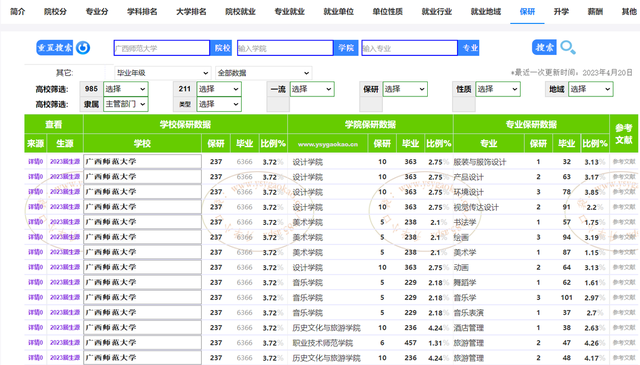The width and height of the screenshot is (640, 365).
Task: Click the blue 院校 button
Action: (x=222, y=48)
